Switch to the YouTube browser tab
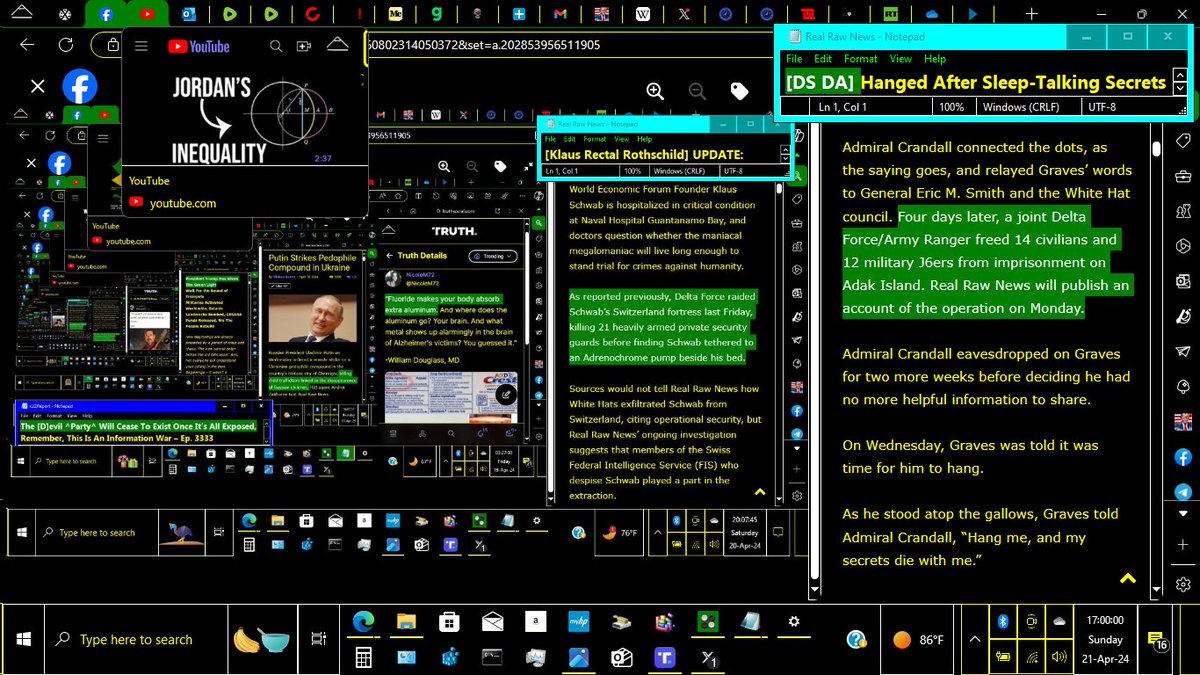The width and height of the screenshot is (1200, 675). [x=148, y=15]
